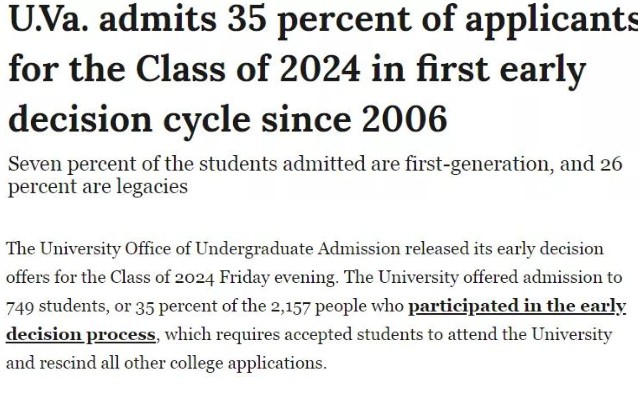The height and width of the screenshot is (396, 642).
Task: Click 'University Office of Undergraduate Admission' text
Action: 220,249
